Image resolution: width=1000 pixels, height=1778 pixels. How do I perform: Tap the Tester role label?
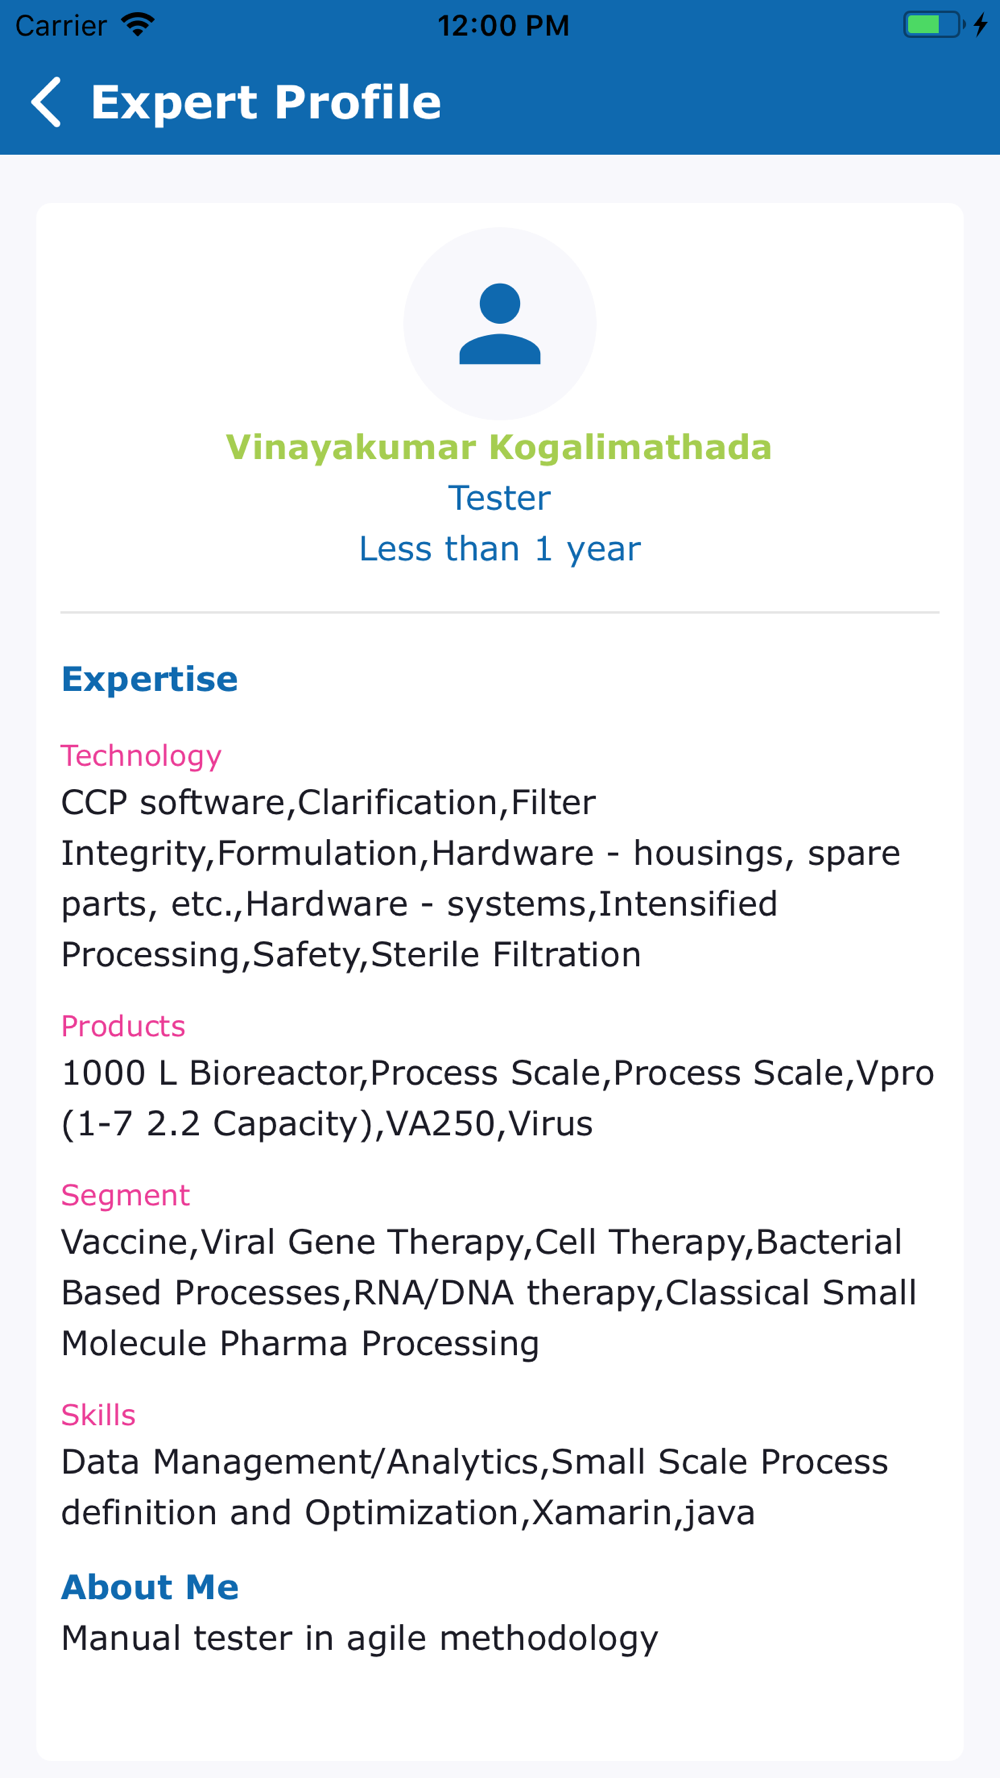[x=499, y=498]
